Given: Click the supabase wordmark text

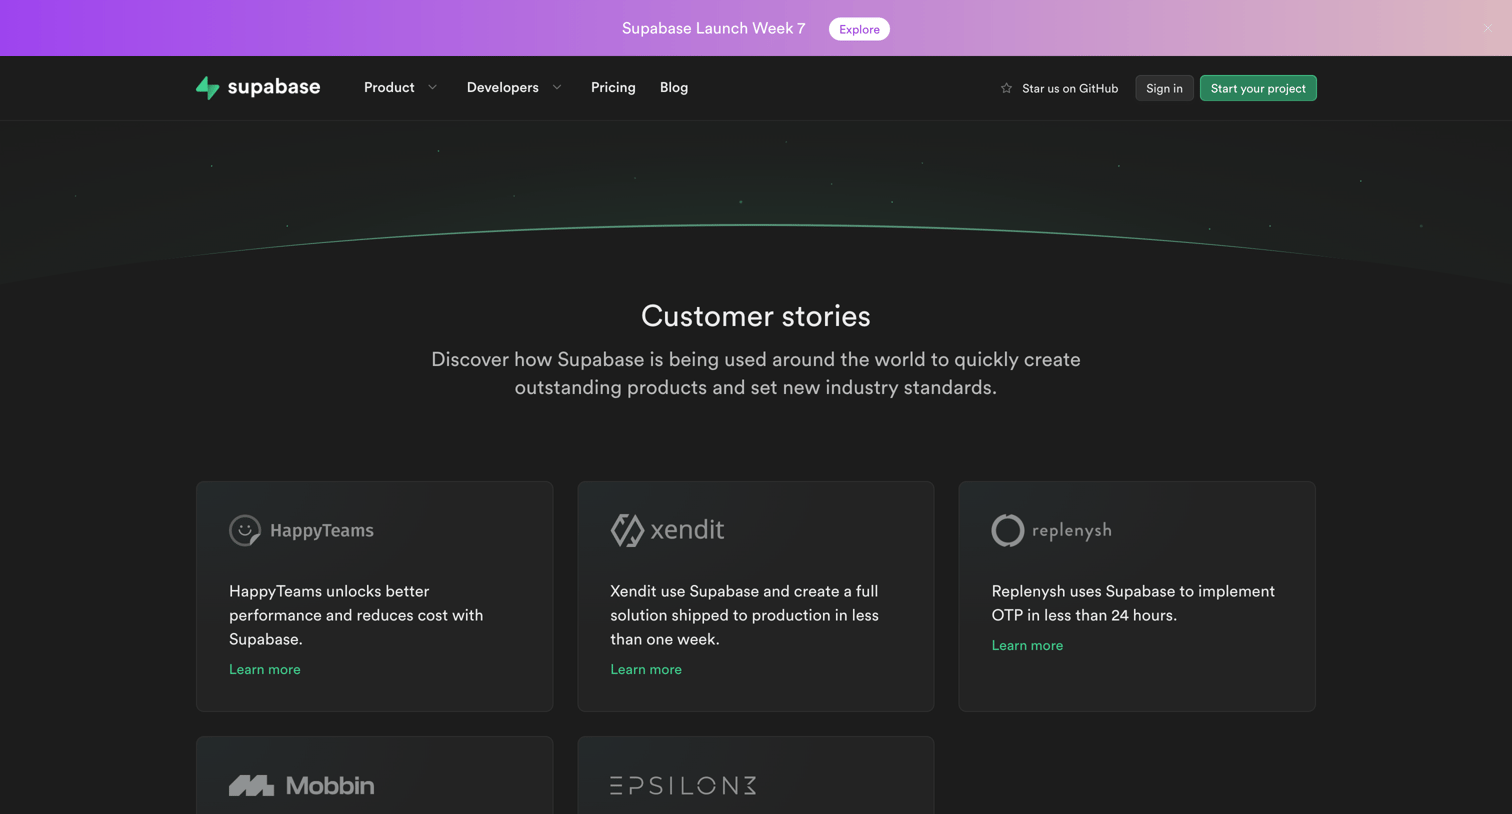Looking at the screenshot, I should point(274,87).
